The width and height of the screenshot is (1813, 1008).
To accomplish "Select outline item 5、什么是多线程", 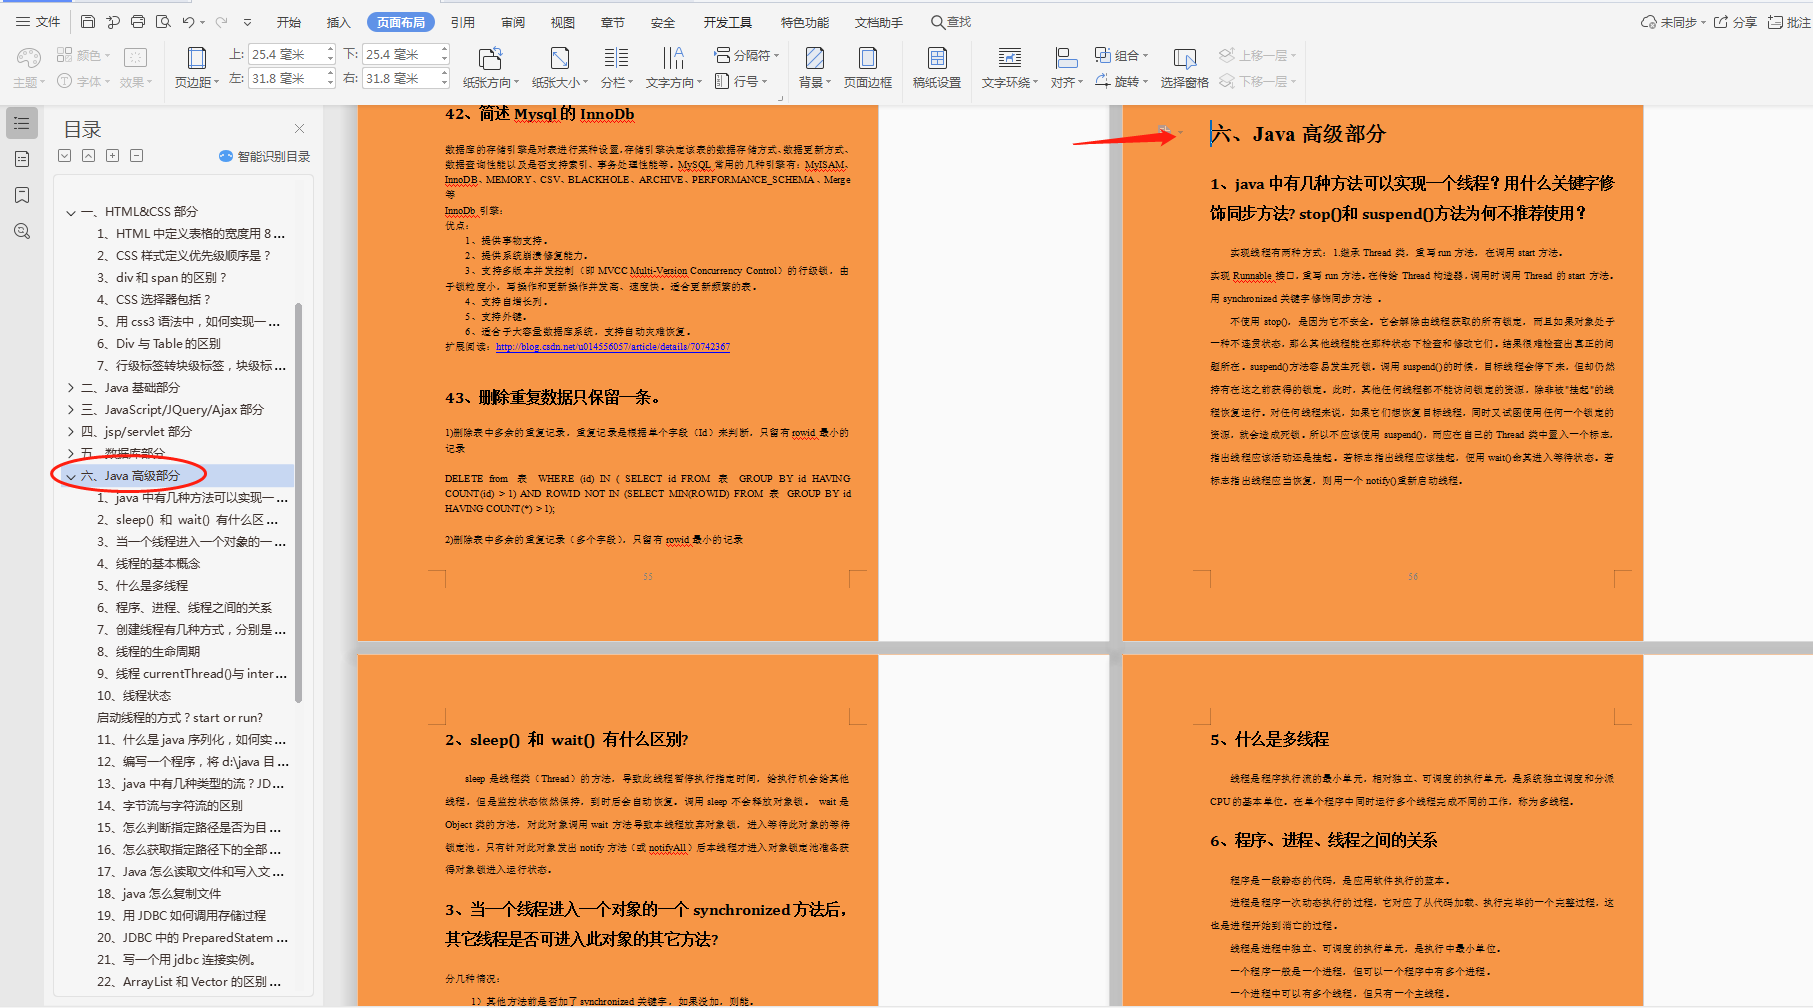I will pyautogui.click(x=143, y=586).
